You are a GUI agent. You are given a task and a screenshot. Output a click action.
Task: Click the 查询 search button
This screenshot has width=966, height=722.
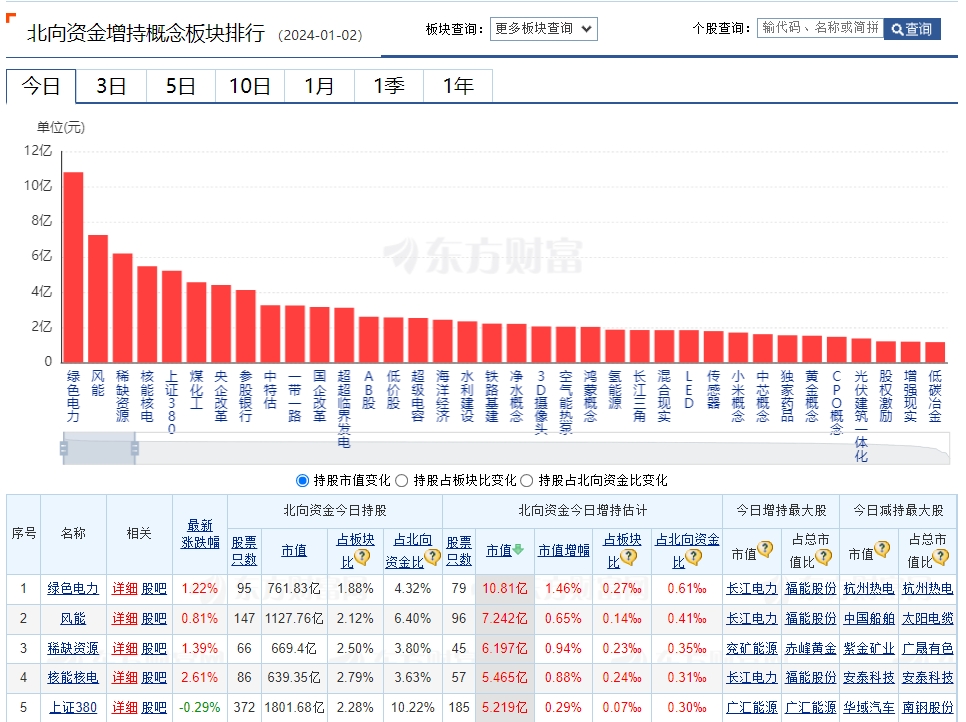coord(912,29)
